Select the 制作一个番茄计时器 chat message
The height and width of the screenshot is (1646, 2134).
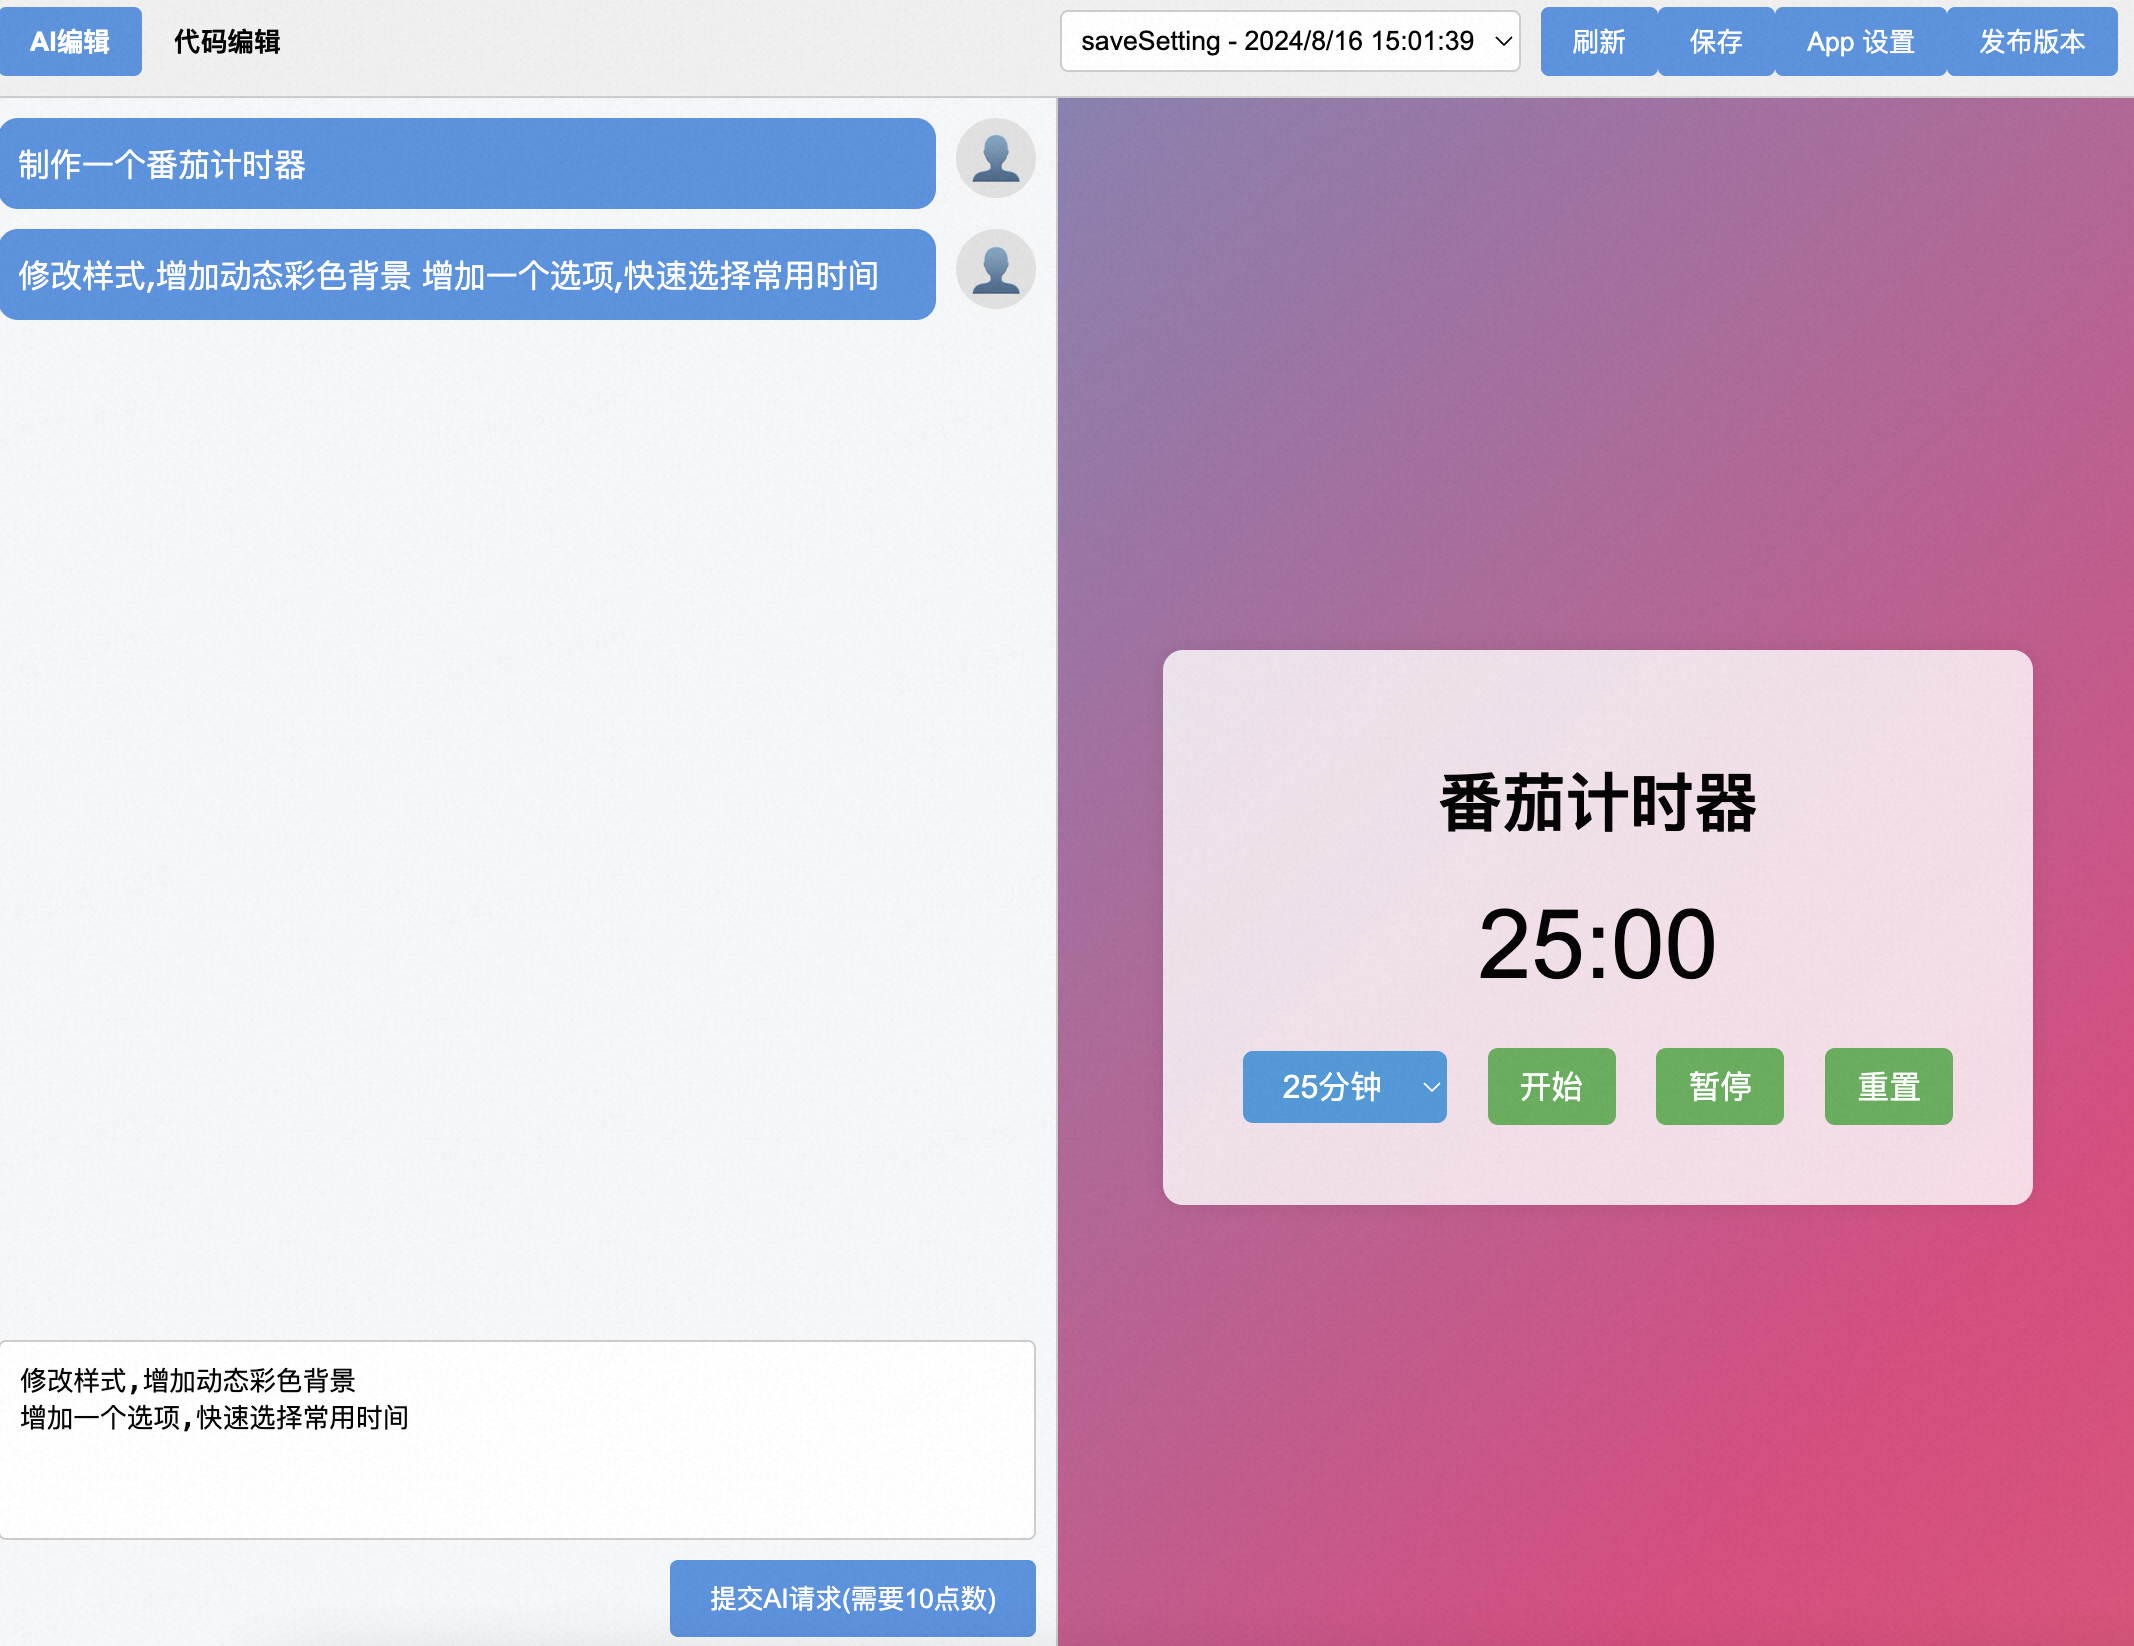tap(467, 164)
